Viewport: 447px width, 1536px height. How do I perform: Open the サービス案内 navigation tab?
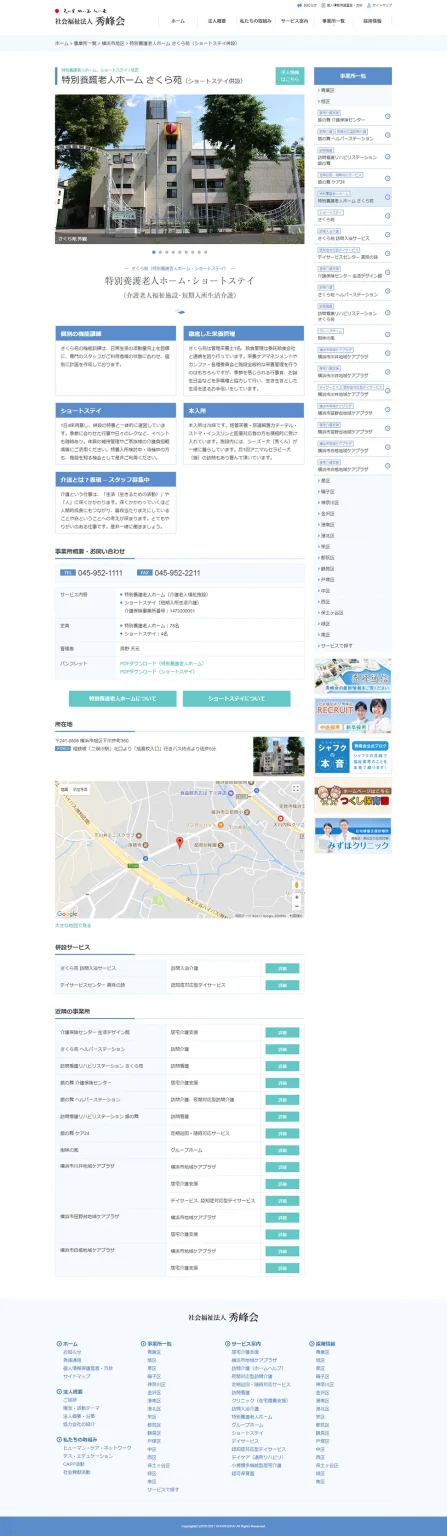point(294,21)
